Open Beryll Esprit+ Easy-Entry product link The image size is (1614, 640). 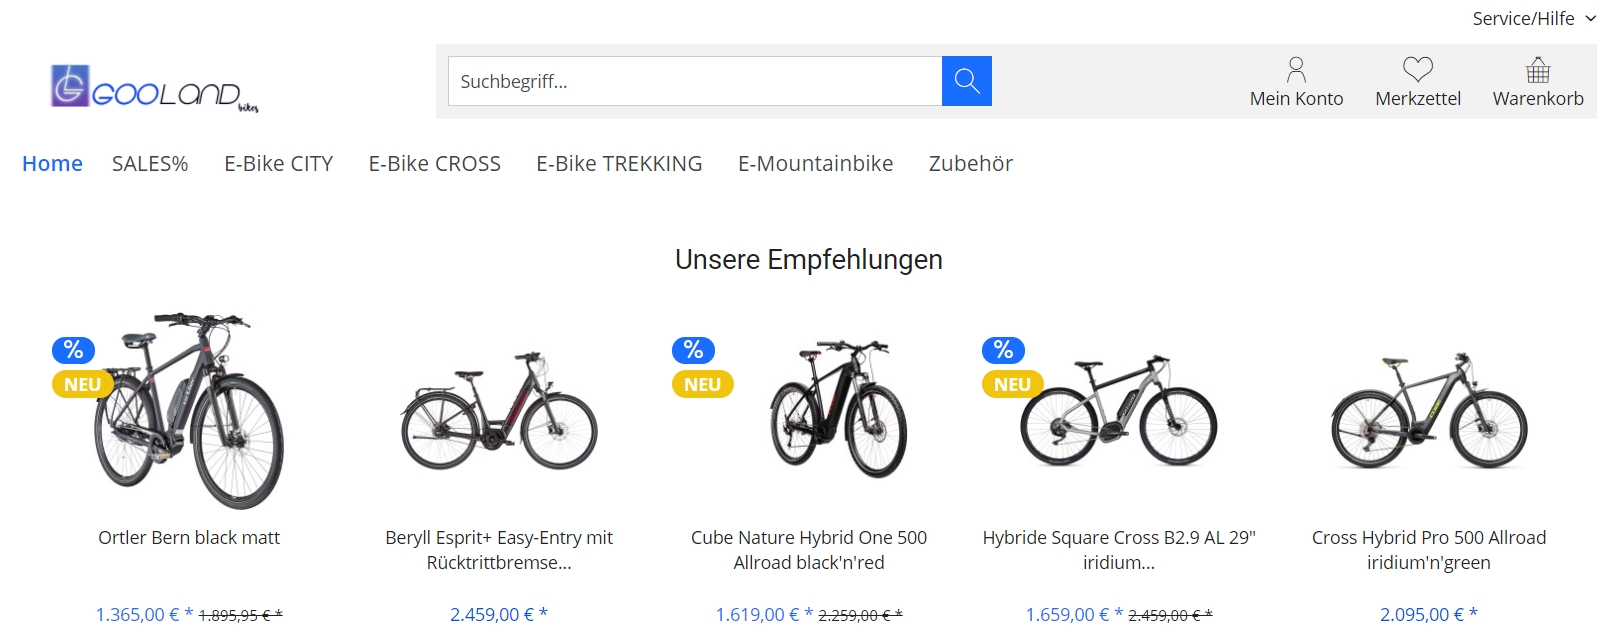(499, 550)
